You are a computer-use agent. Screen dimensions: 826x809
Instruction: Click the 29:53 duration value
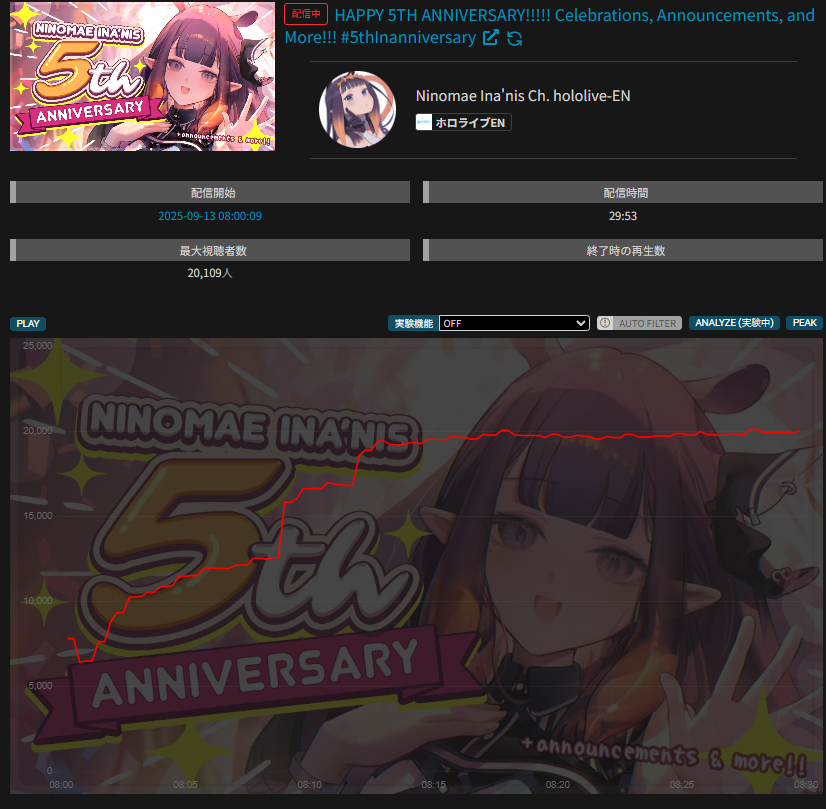623,216
